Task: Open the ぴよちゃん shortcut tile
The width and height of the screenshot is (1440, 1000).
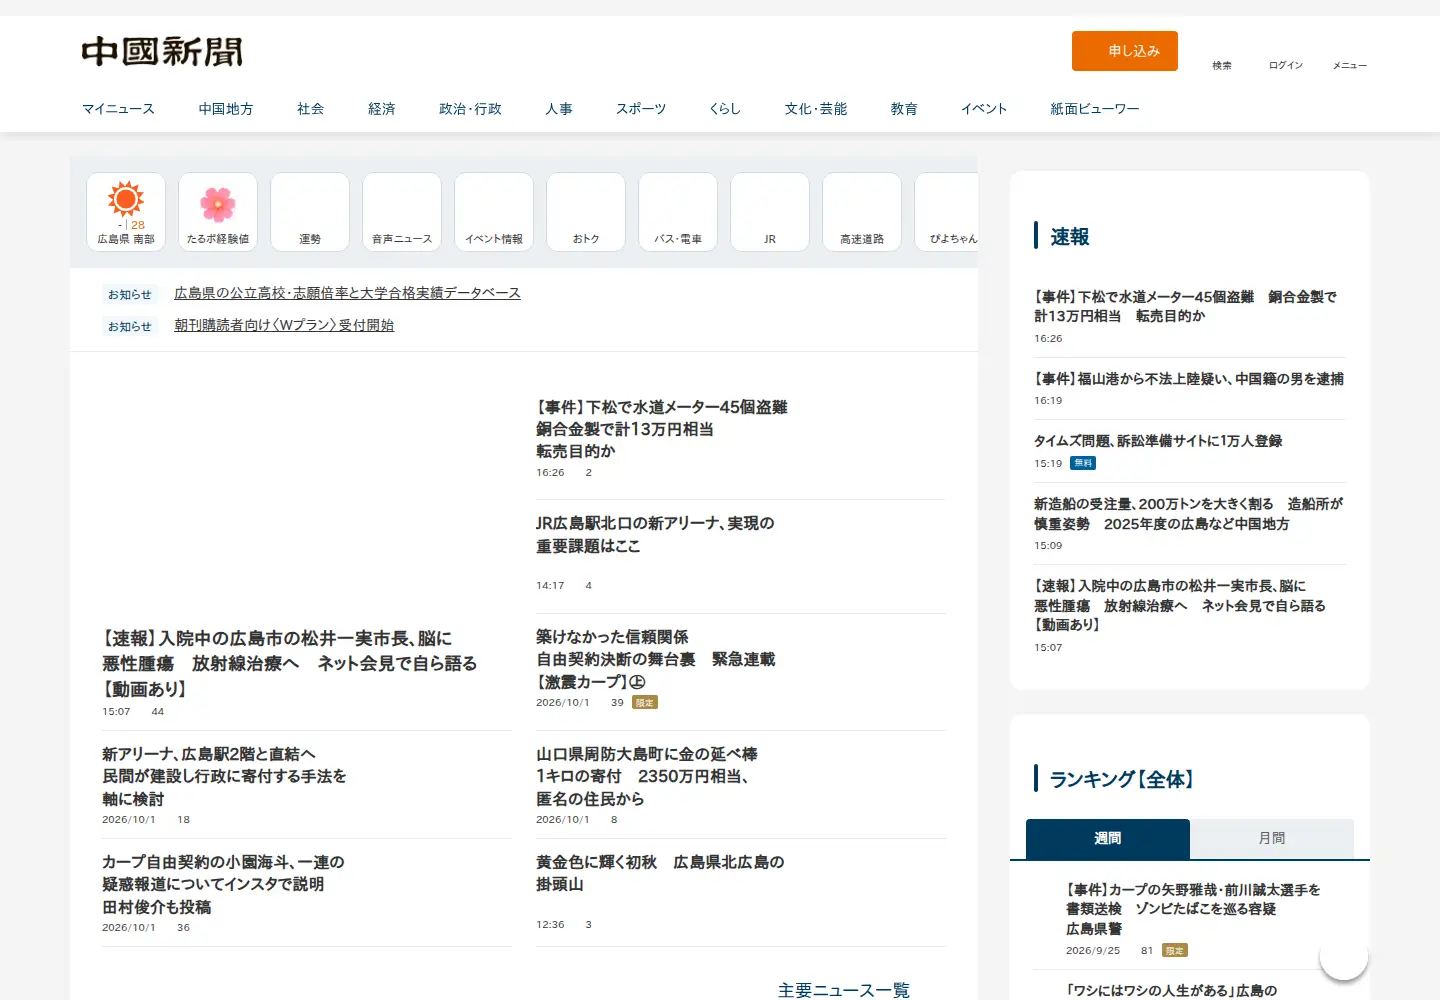Action: 947,212
